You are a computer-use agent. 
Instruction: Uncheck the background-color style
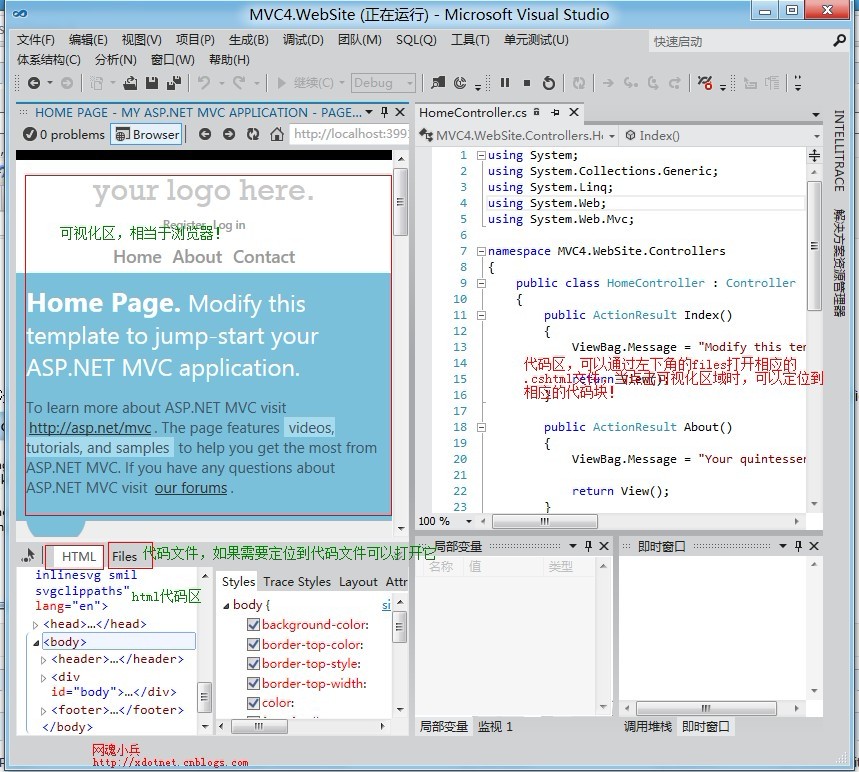tap(253, 624)
